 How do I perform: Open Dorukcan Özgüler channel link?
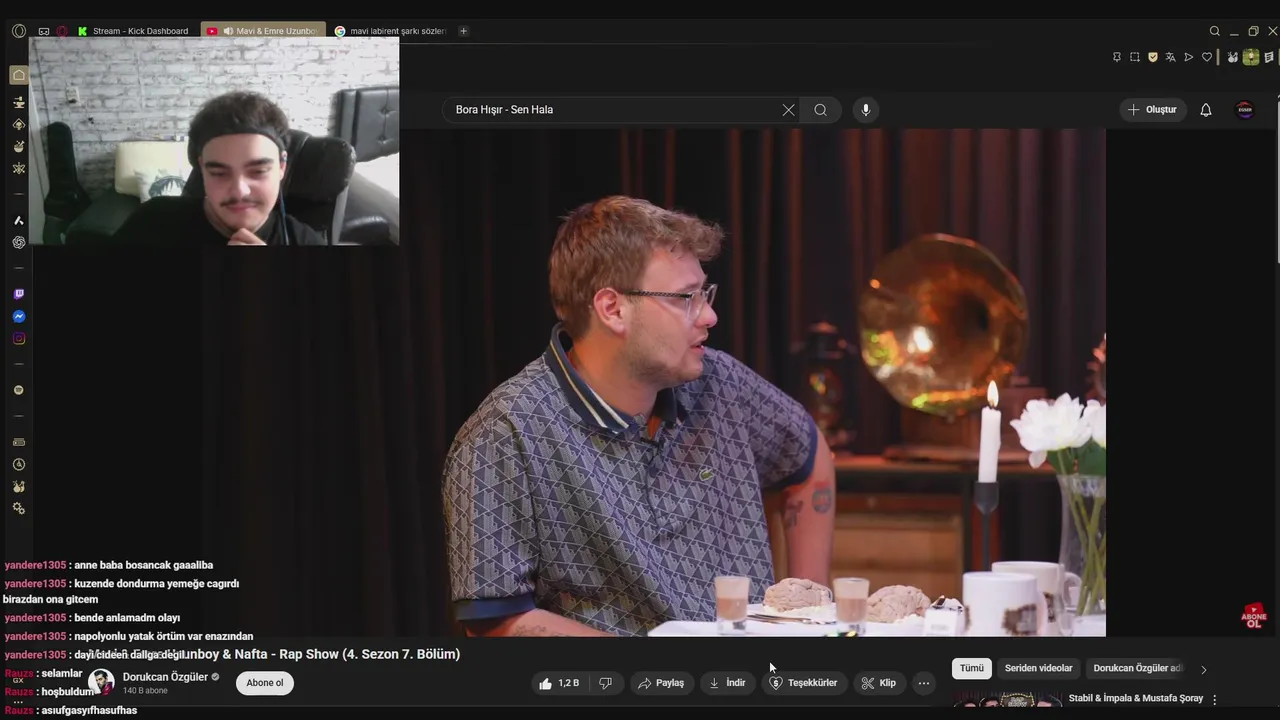click(x=165, y=677)
